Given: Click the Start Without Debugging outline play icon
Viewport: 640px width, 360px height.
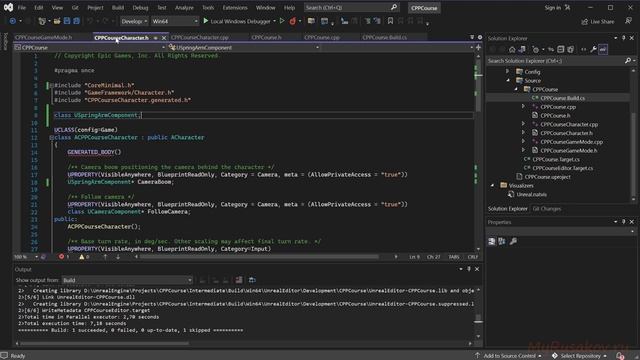Looking at the screenshot, I should 282,21.
